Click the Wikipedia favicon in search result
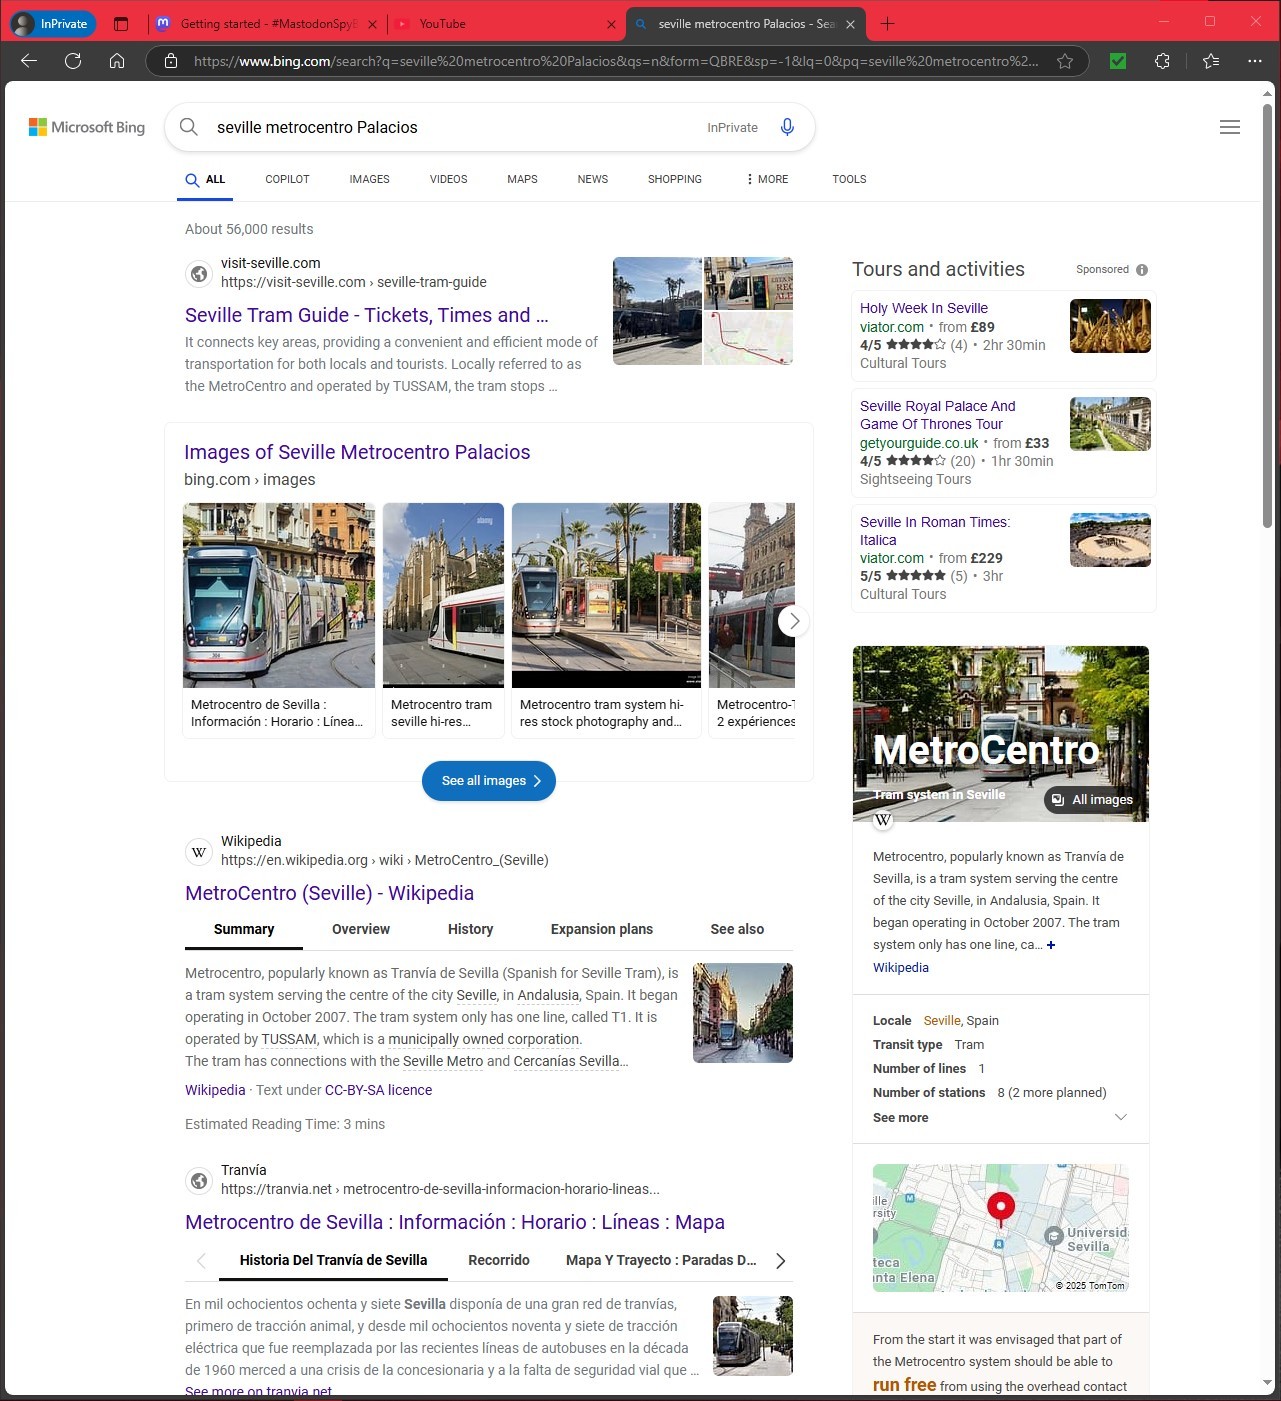1281x1401 pixels. coord(199,851)
